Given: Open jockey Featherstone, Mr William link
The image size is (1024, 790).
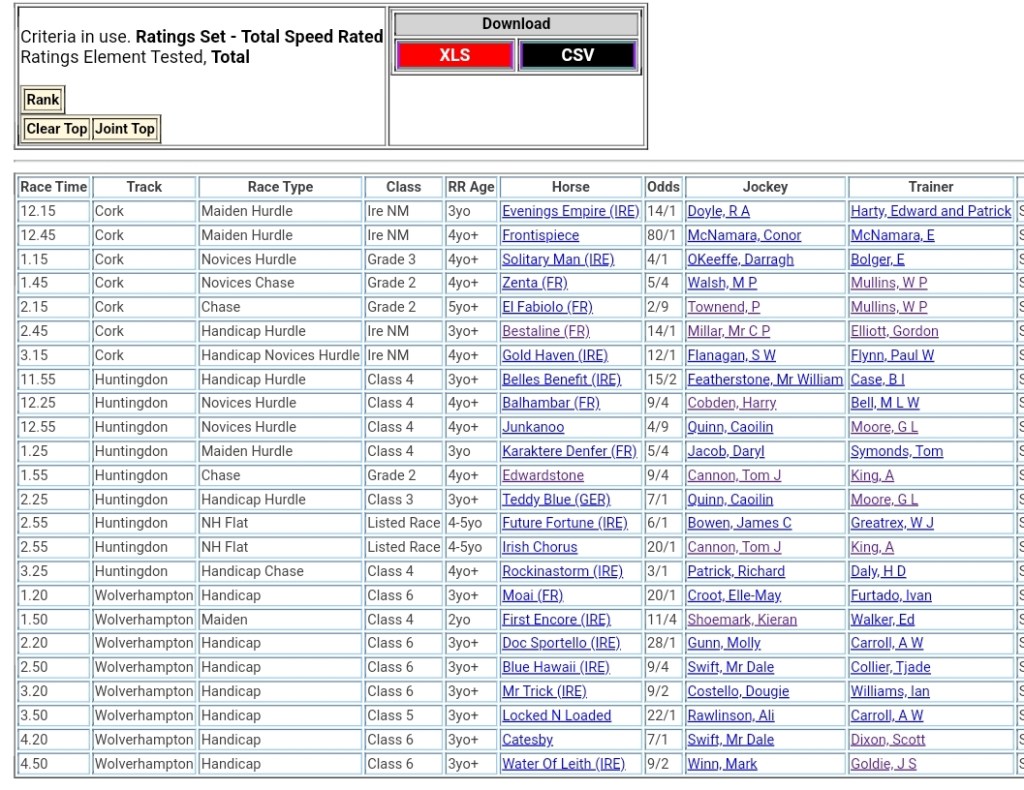Looking at the screenshot, I should (x=765, y=379).
